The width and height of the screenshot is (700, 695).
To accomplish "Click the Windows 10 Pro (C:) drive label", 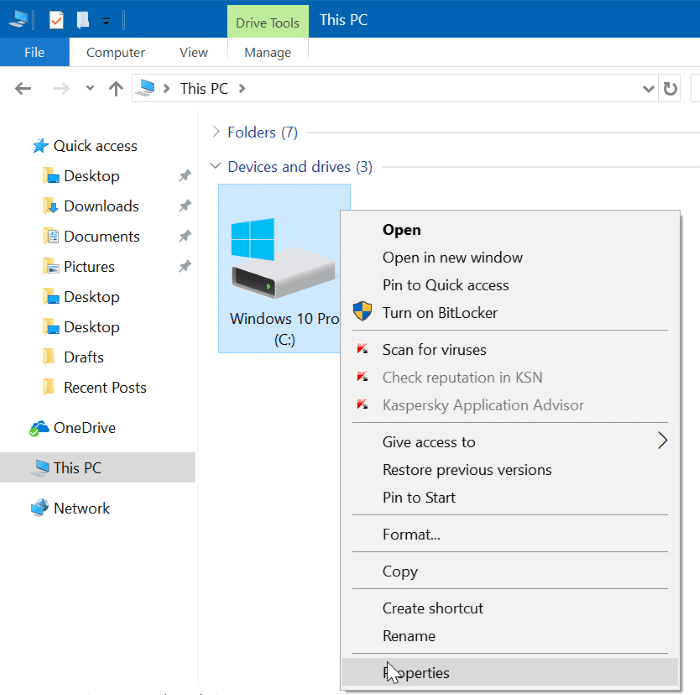I will tap(284, 329).
